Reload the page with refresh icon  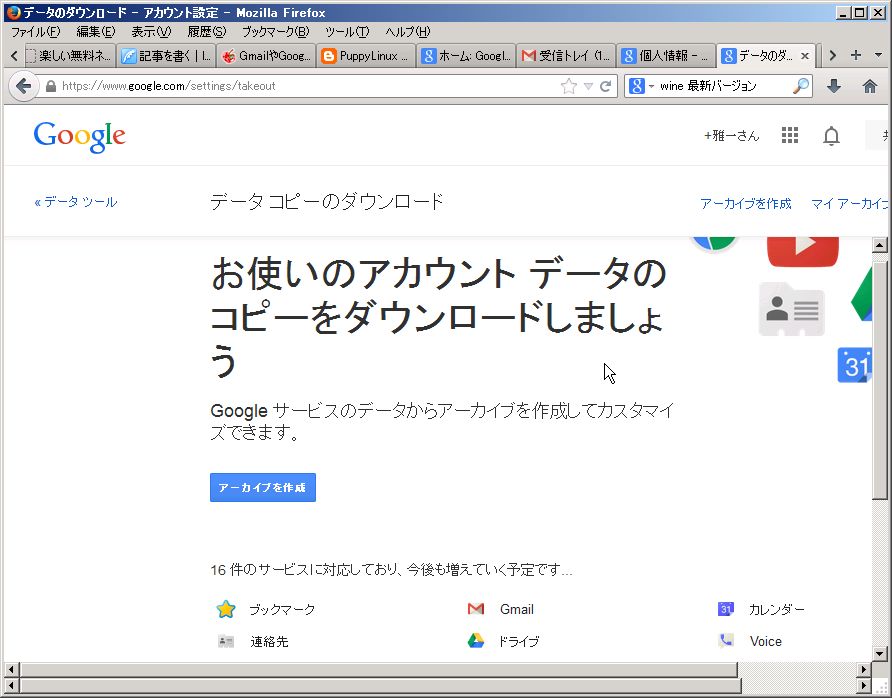605,86
